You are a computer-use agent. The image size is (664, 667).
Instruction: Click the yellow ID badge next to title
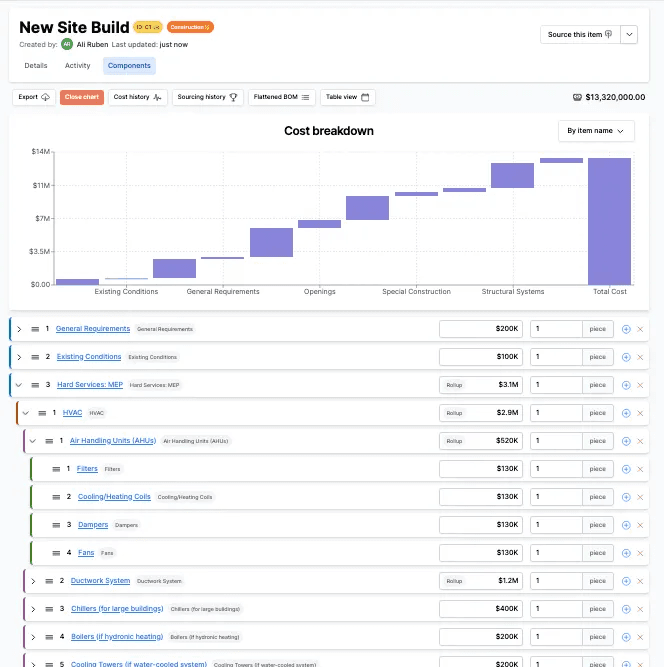148,27
